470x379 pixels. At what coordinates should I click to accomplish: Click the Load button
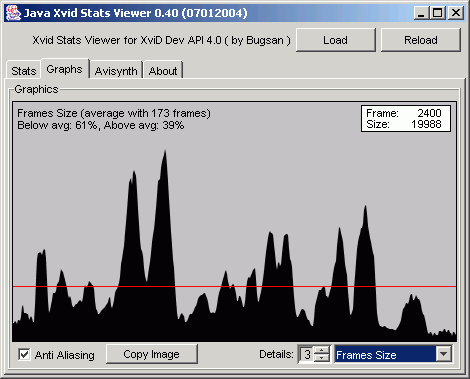(x=336, y=40)
